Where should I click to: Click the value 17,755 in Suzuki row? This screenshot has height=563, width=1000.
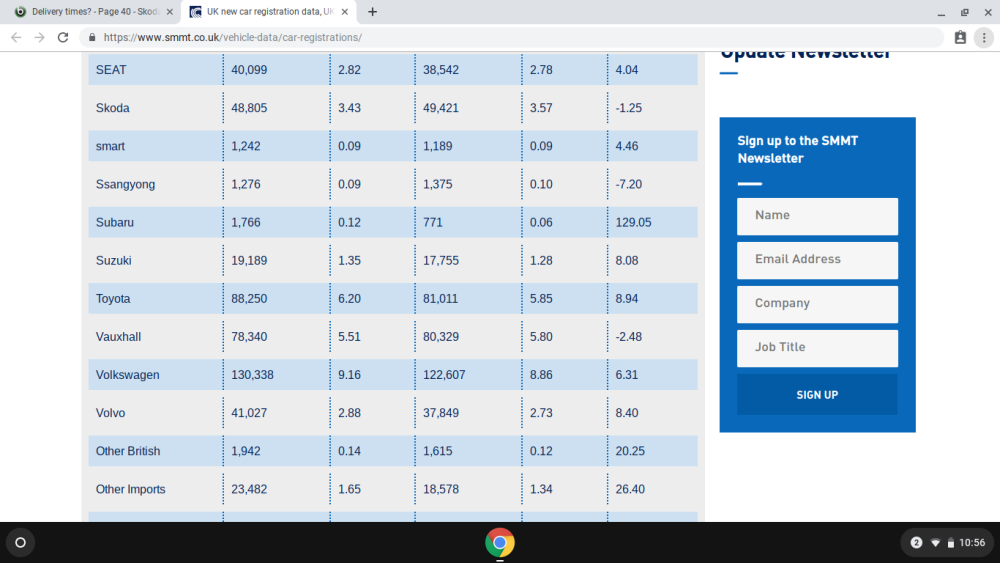pos(441,261)
